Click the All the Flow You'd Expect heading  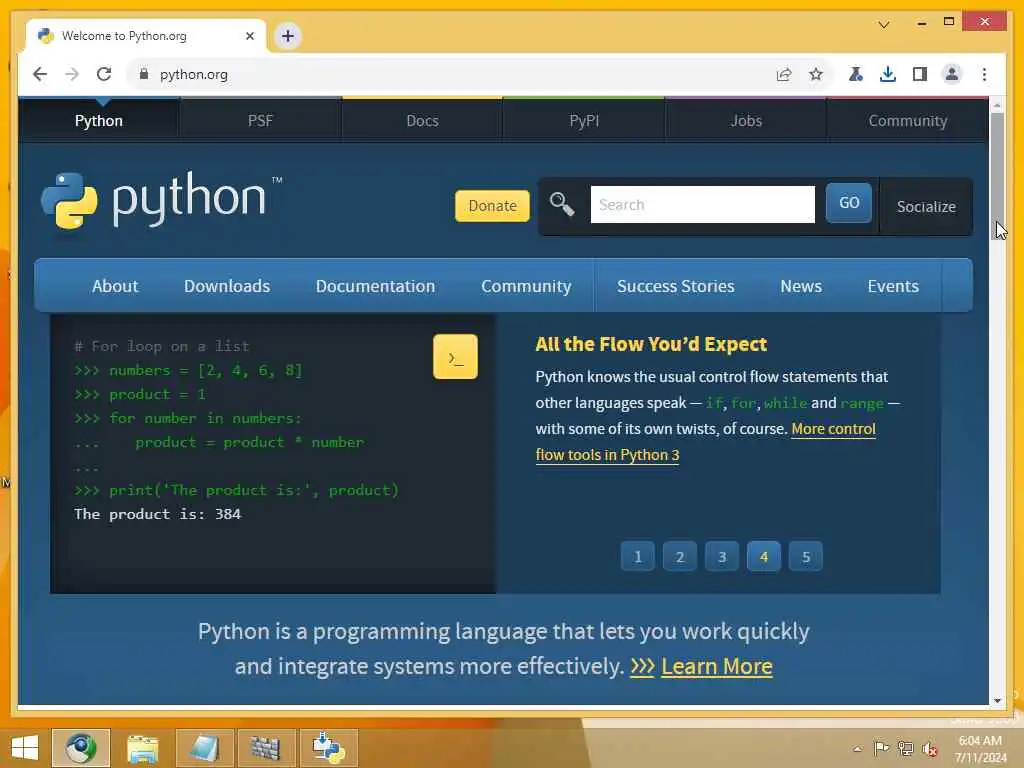(651, 344)
